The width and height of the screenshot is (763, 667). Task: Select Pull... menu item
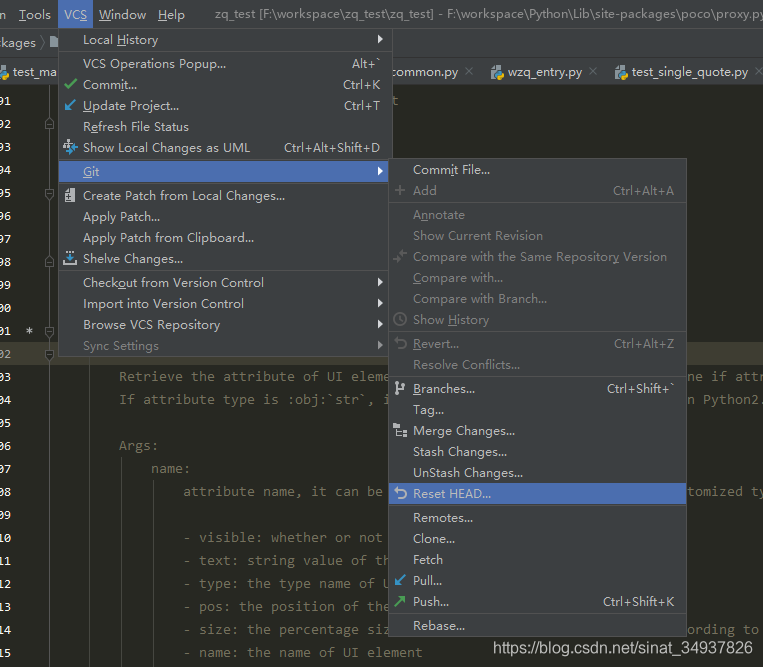[537, 580]
